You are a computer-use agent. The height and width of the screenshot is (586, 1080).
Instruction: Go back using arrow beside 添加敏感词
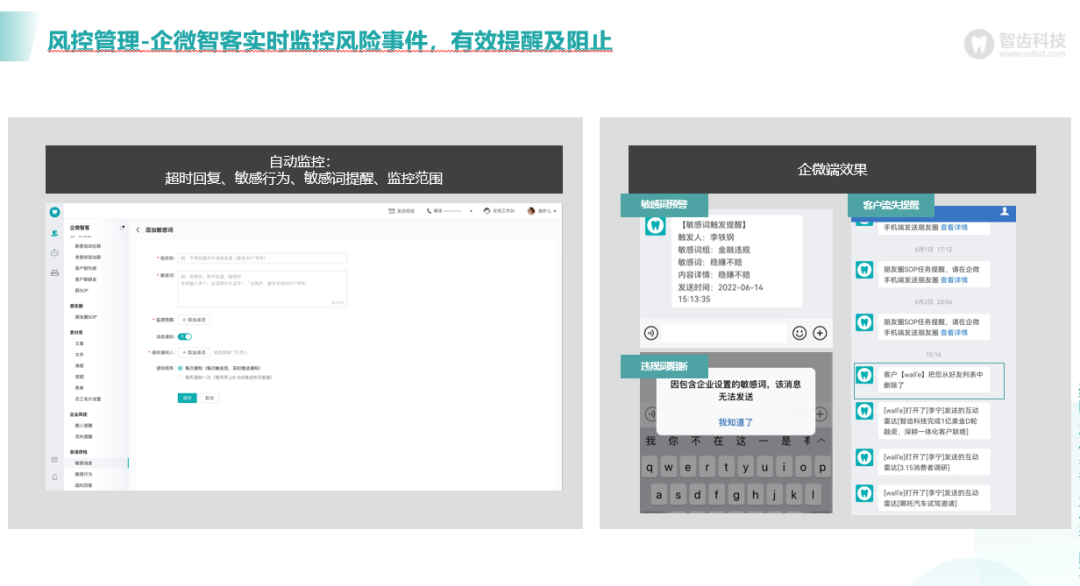(138, 230)
